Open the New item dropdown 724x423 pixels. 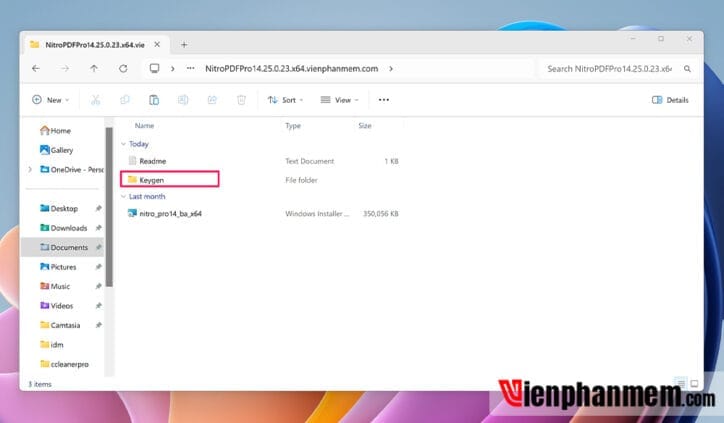(50, 100)
